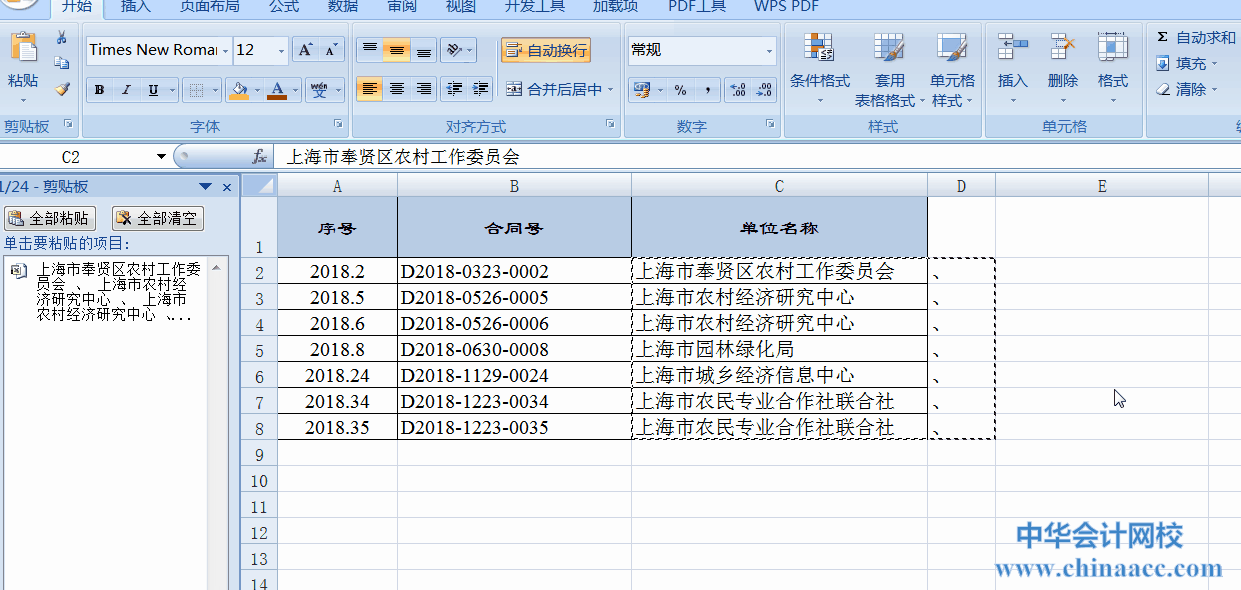Set middle vertical alignment
Viewport: 1241px width, 590px height.
pos(397,49)
